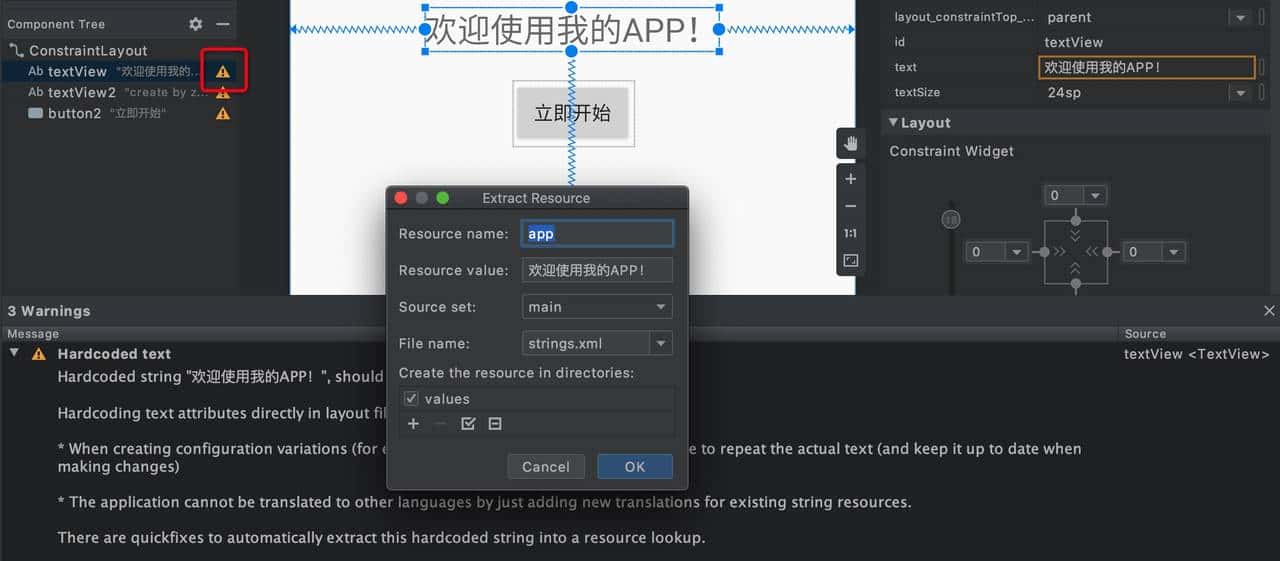Click warning icon beside button2 row

coord(223,114)
